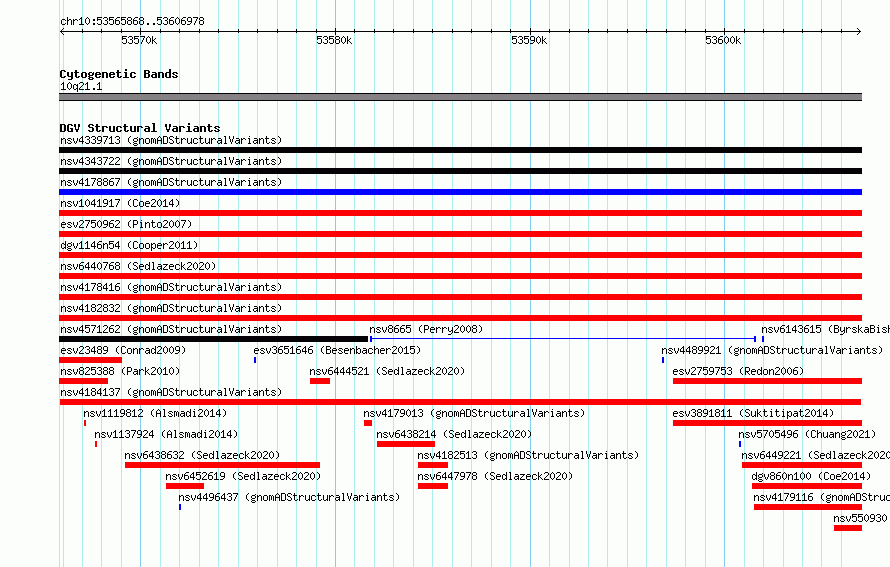Image resolution: width=890 pixels, height=567 pixels.
Task: Click the red bar of esv23489
Action: coord(90,360)
